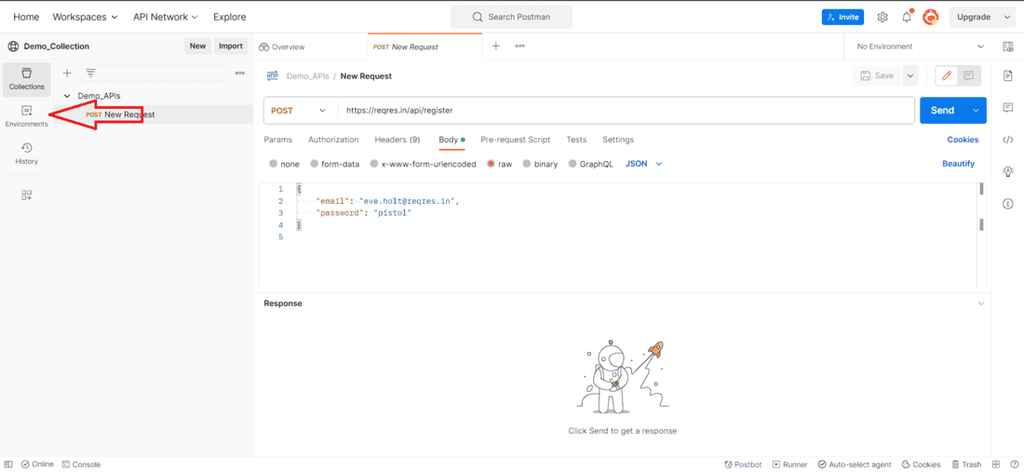Open the configure workspace sidebar icon
Viewport: 1024px width, 472px height.
point(27,195)
